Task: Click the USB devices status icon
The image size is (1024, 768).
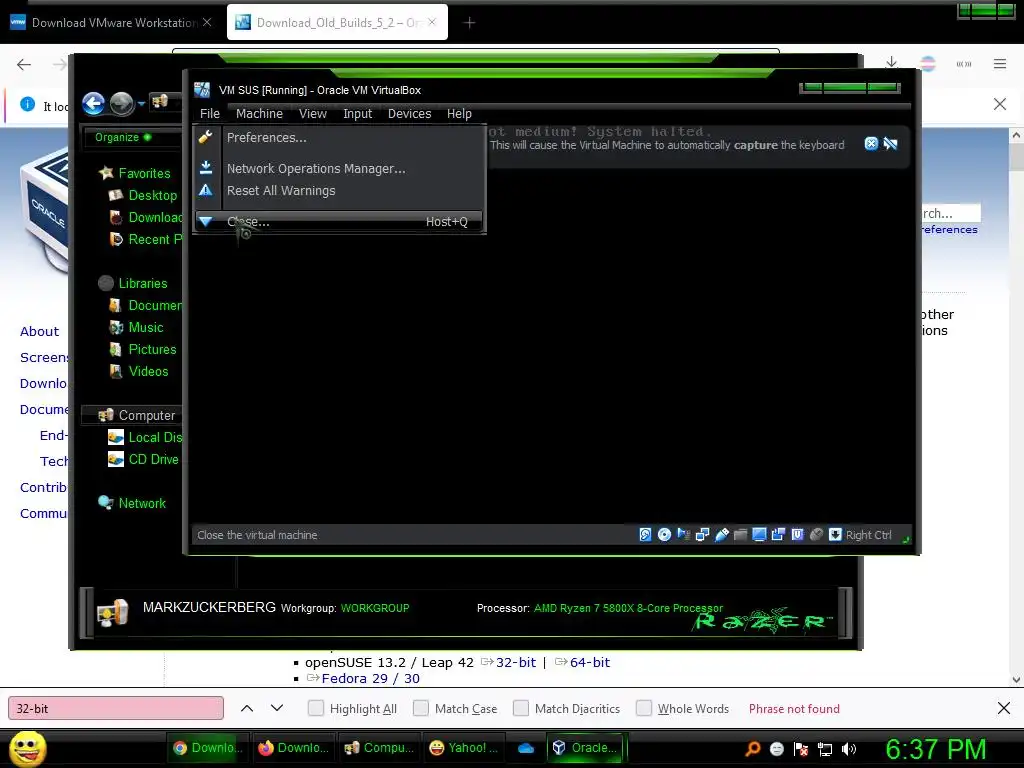Action: (721, 535)
